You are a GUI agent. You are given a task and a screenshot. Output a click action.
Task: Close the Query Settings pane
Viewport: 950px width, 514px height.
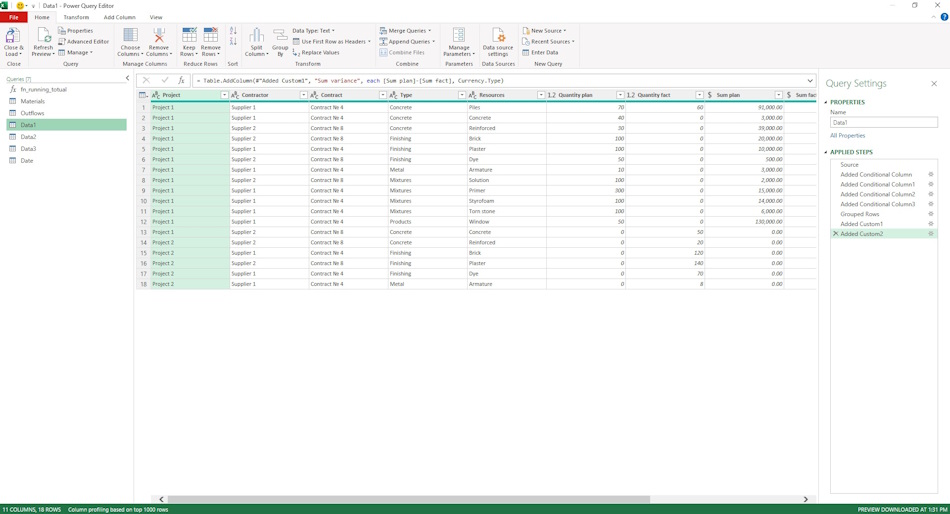click(934, 84)
